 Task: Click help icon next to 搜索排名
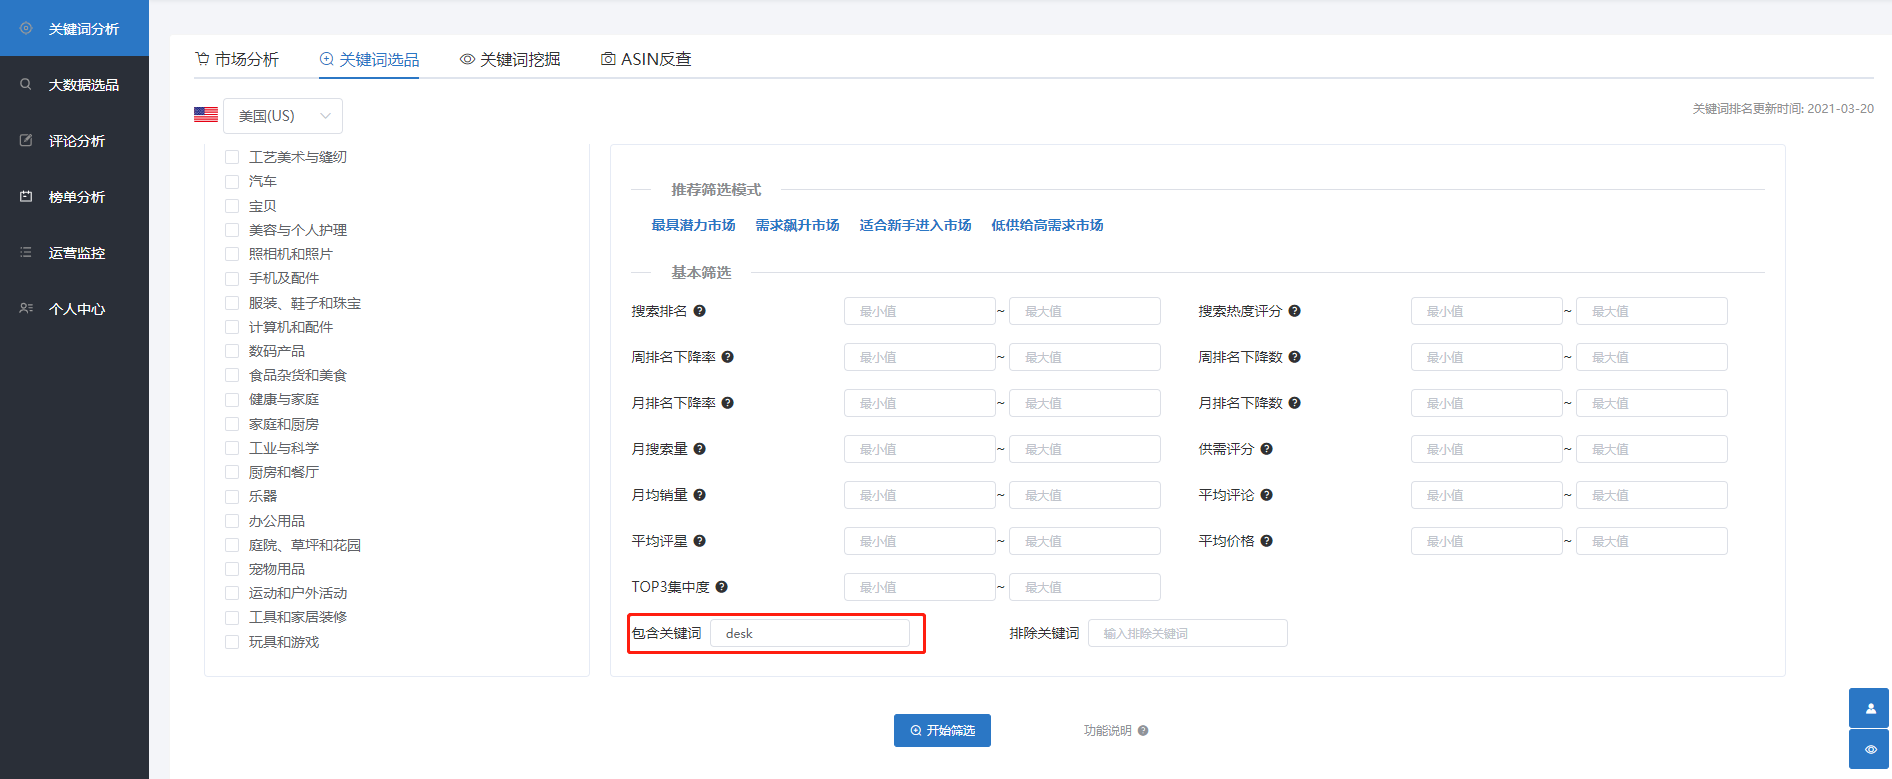700,311
